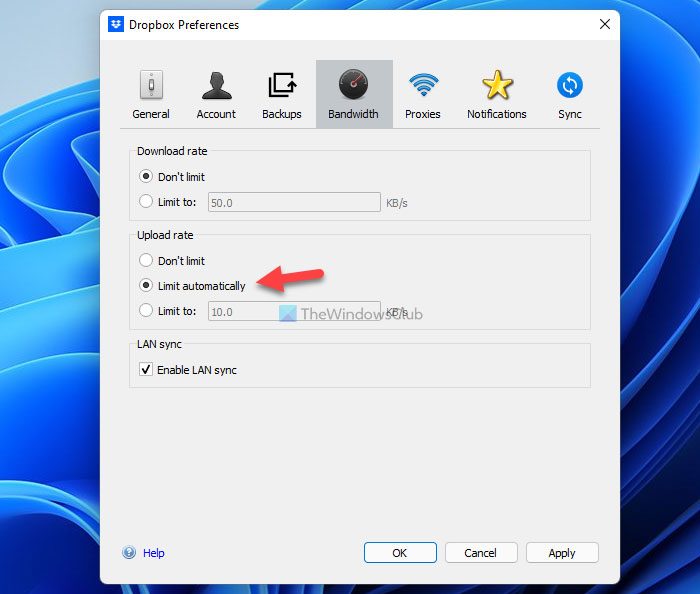This screenshot has width=700, height=594.
Task: Close the Dropbox Preferences window
Action: [604, 24]
